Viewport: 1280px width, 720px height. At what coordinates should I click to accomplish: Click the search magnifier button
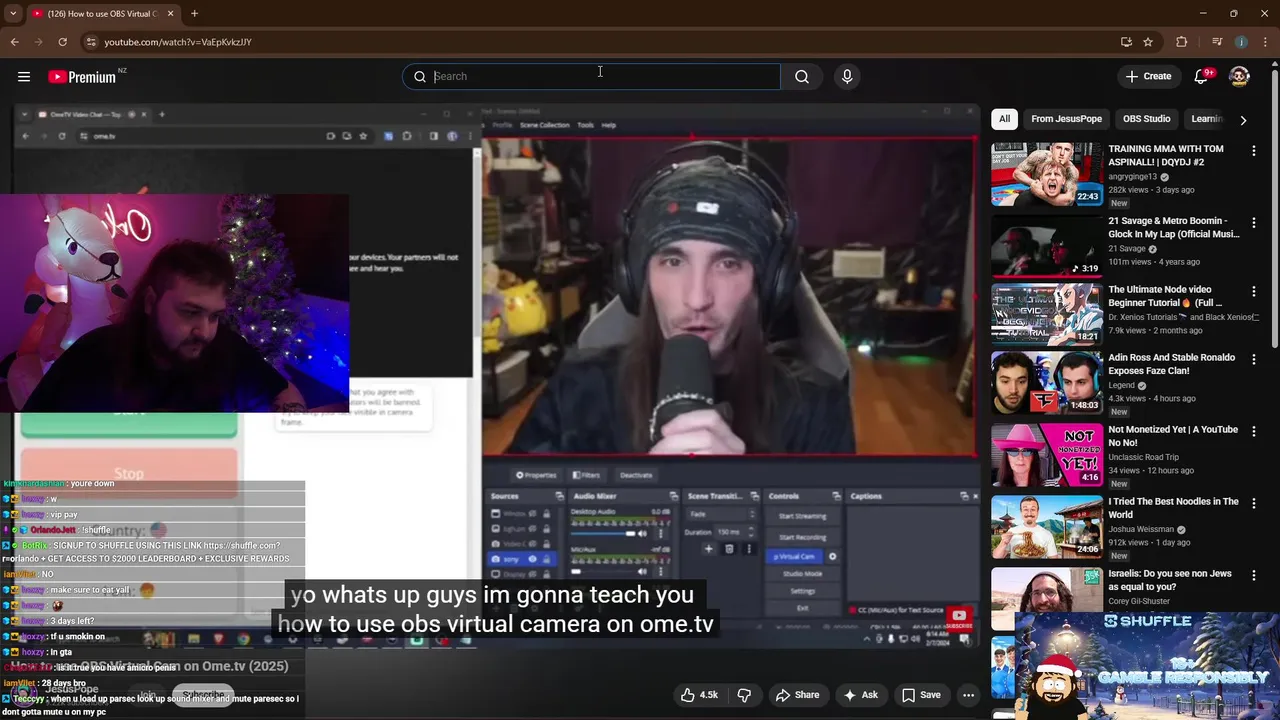pyautogui.click(x=802, y=76)
